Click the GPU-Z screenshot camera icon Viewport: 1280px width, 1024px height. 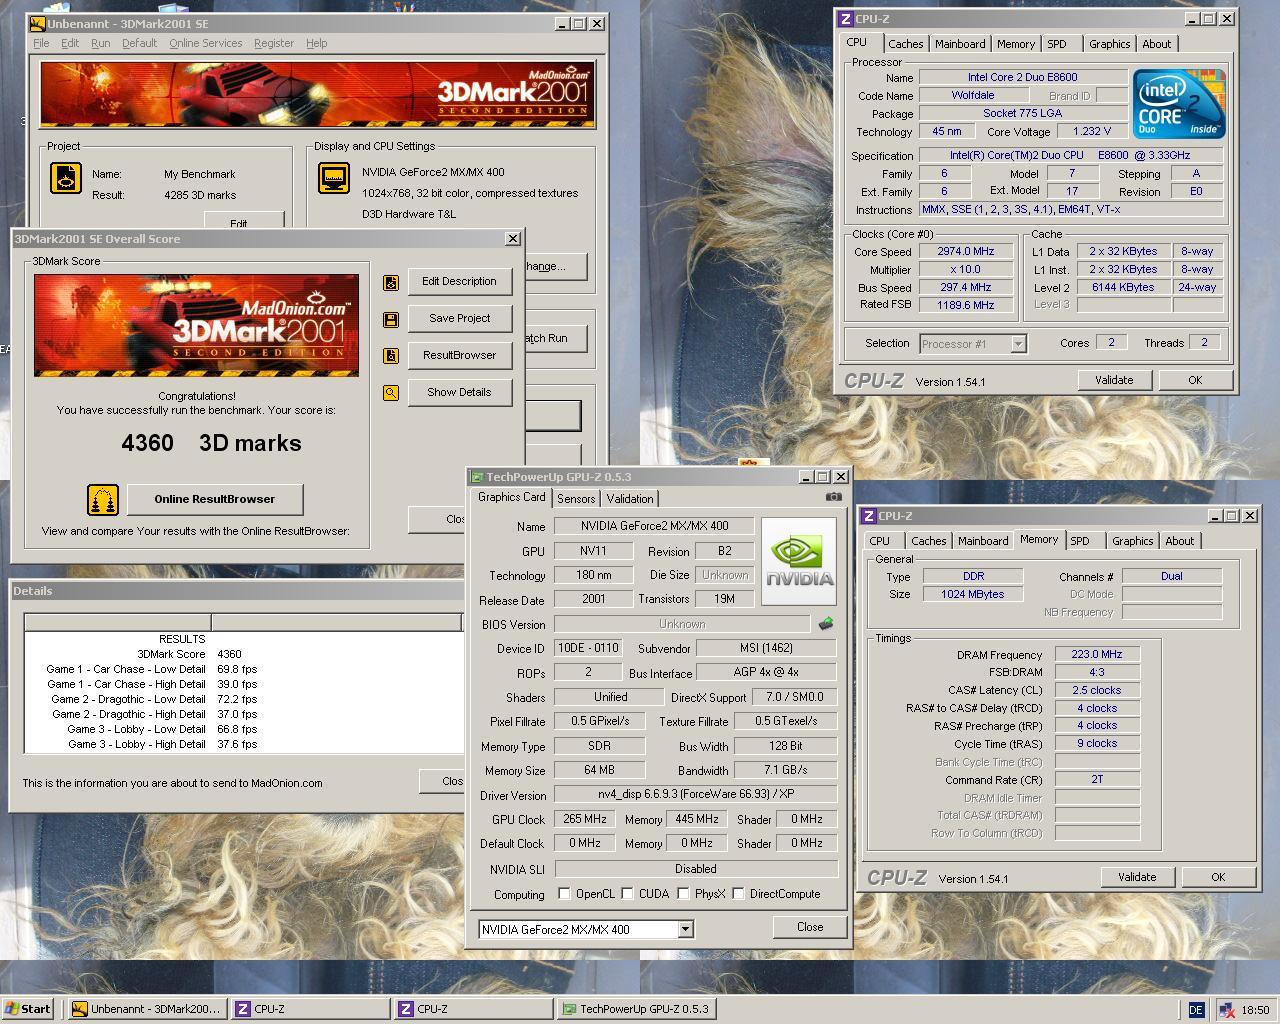[834, 496]
